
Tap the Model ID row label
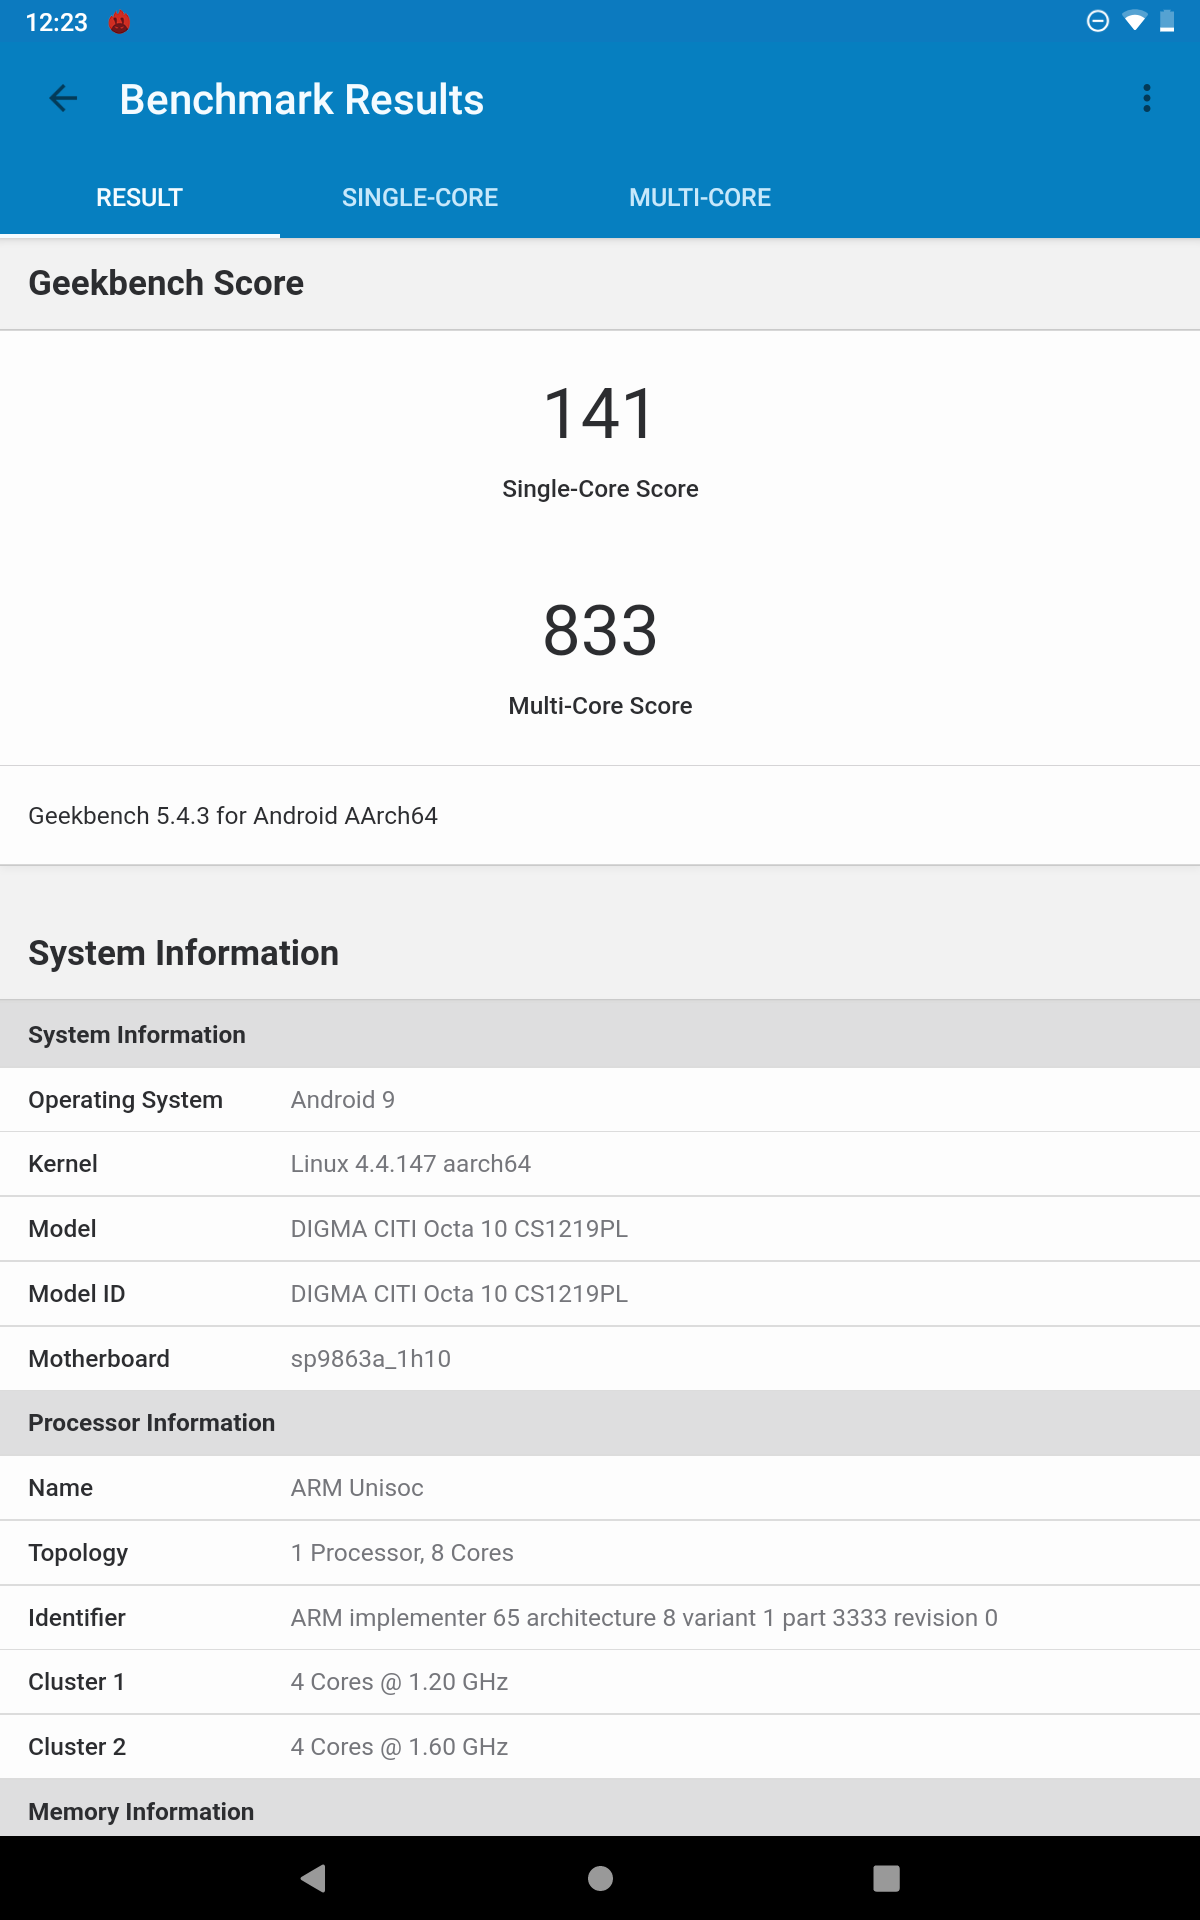(77, 1294)
